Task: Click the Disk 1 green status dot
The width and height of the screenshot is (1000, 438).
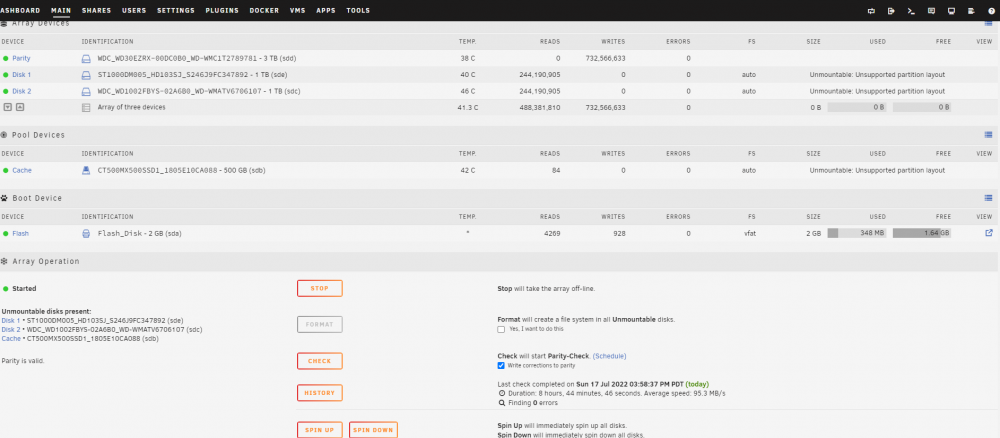Action: pos(6,75)
